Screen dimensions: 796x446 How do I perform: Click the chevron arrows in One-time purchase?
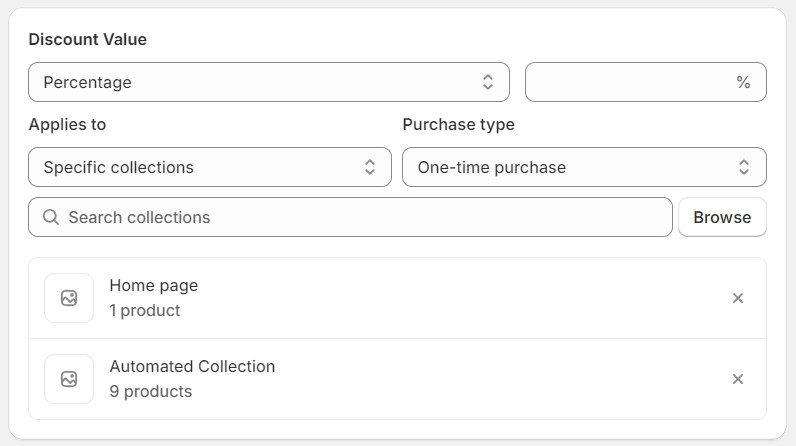click(x=744, y=167)
